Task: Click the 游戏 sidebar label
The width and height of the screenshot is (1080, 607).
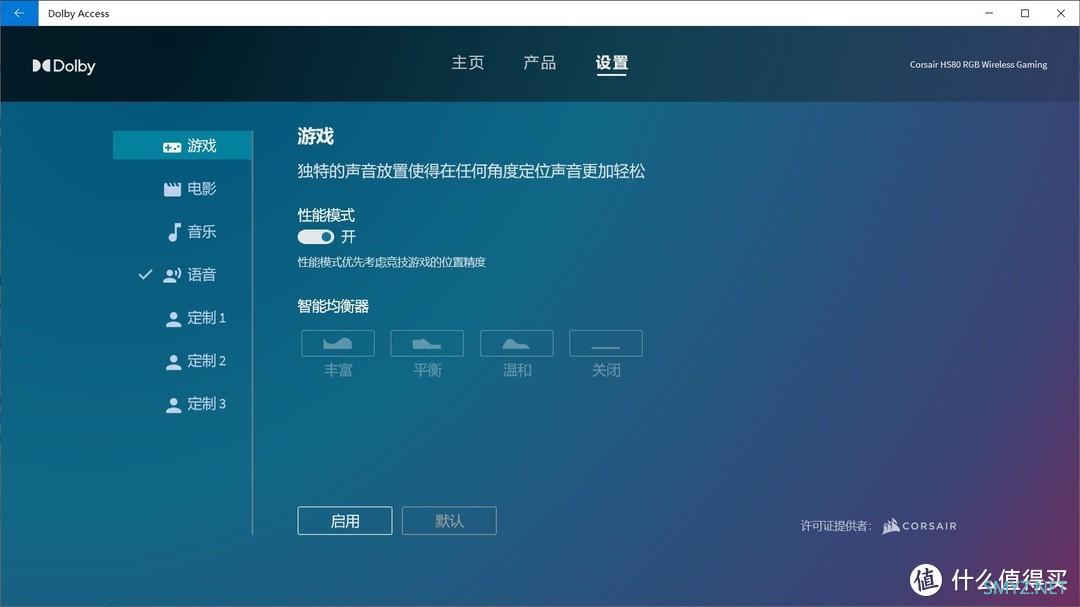Action: (202, 145)
